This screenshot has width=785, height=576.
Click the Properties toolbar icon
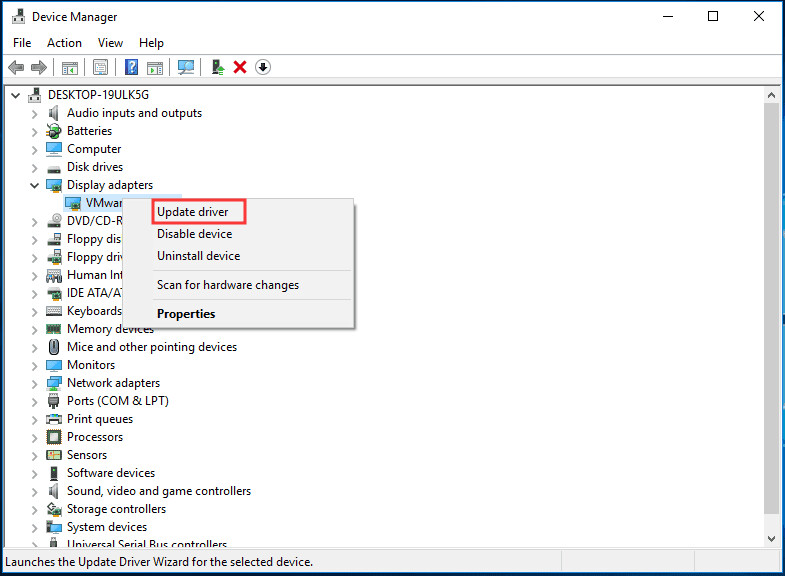pos(100,67)
